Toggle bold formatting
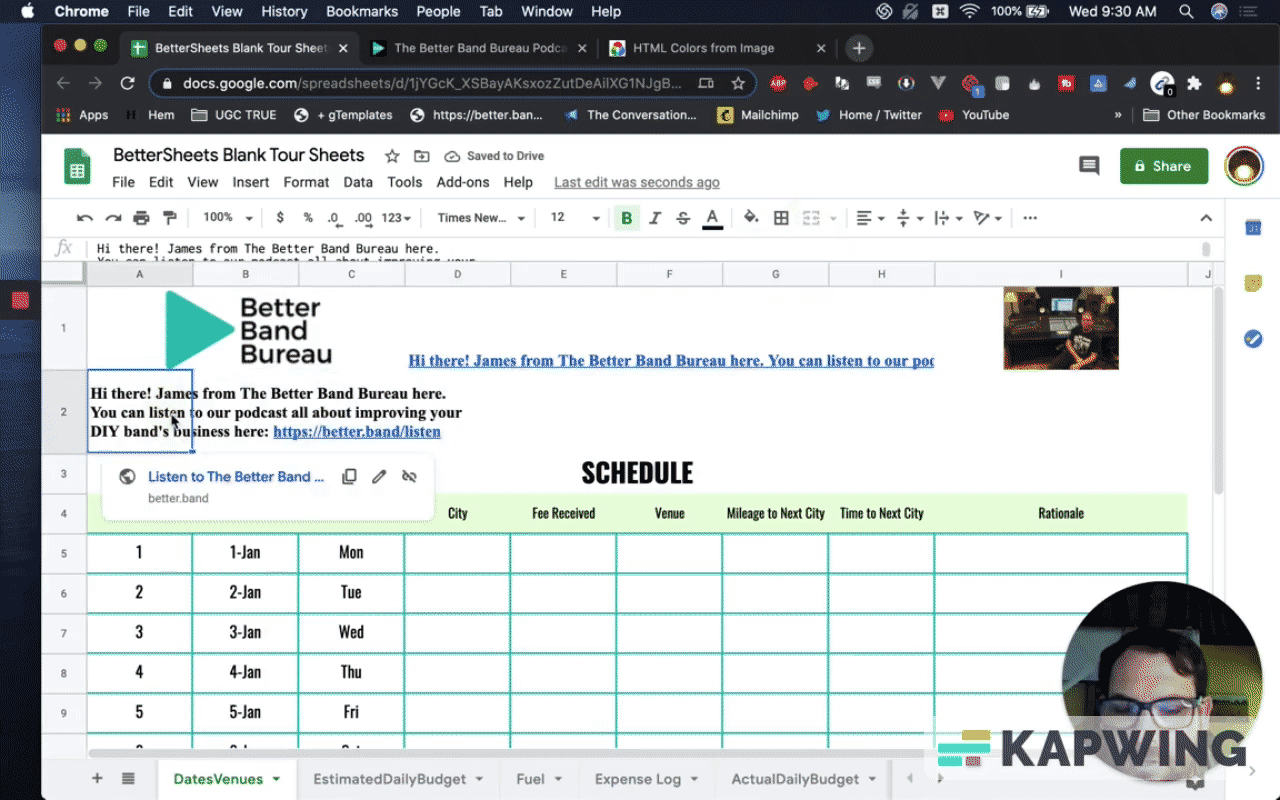 [x=627, y=218]
